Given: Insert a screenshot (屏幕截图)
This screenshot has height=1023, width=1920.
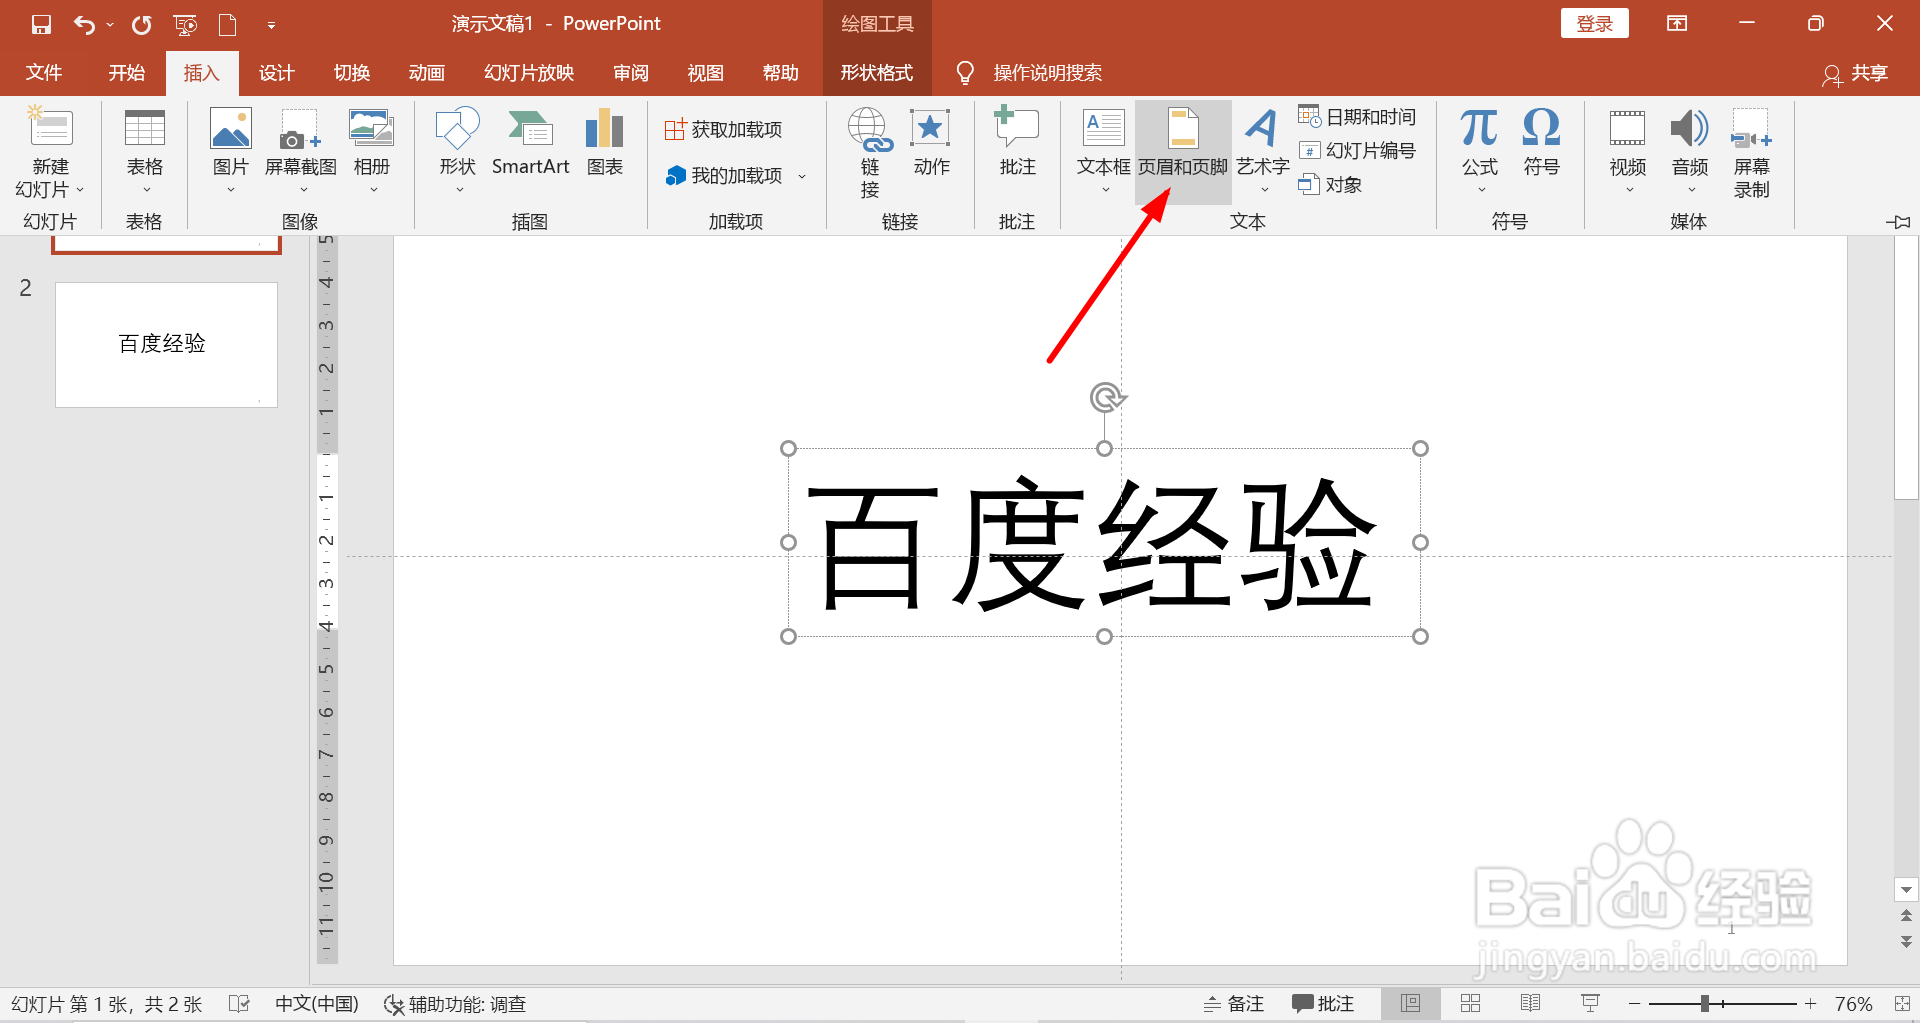Looking at the screenshot, I should click(300, 145).
